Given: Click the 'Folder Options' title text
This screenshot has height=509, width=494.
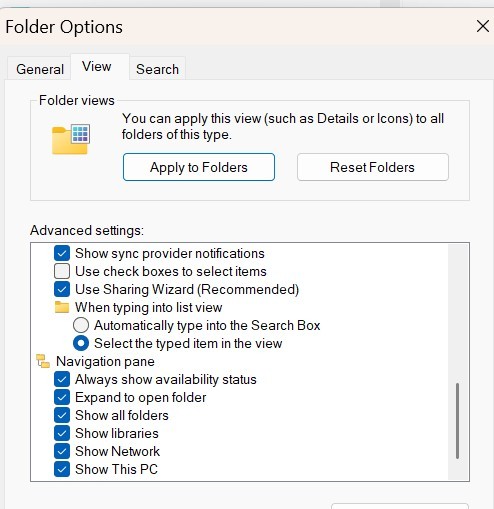Looking at the screenshot, I should pyautogui.click(x=64, y=27).
